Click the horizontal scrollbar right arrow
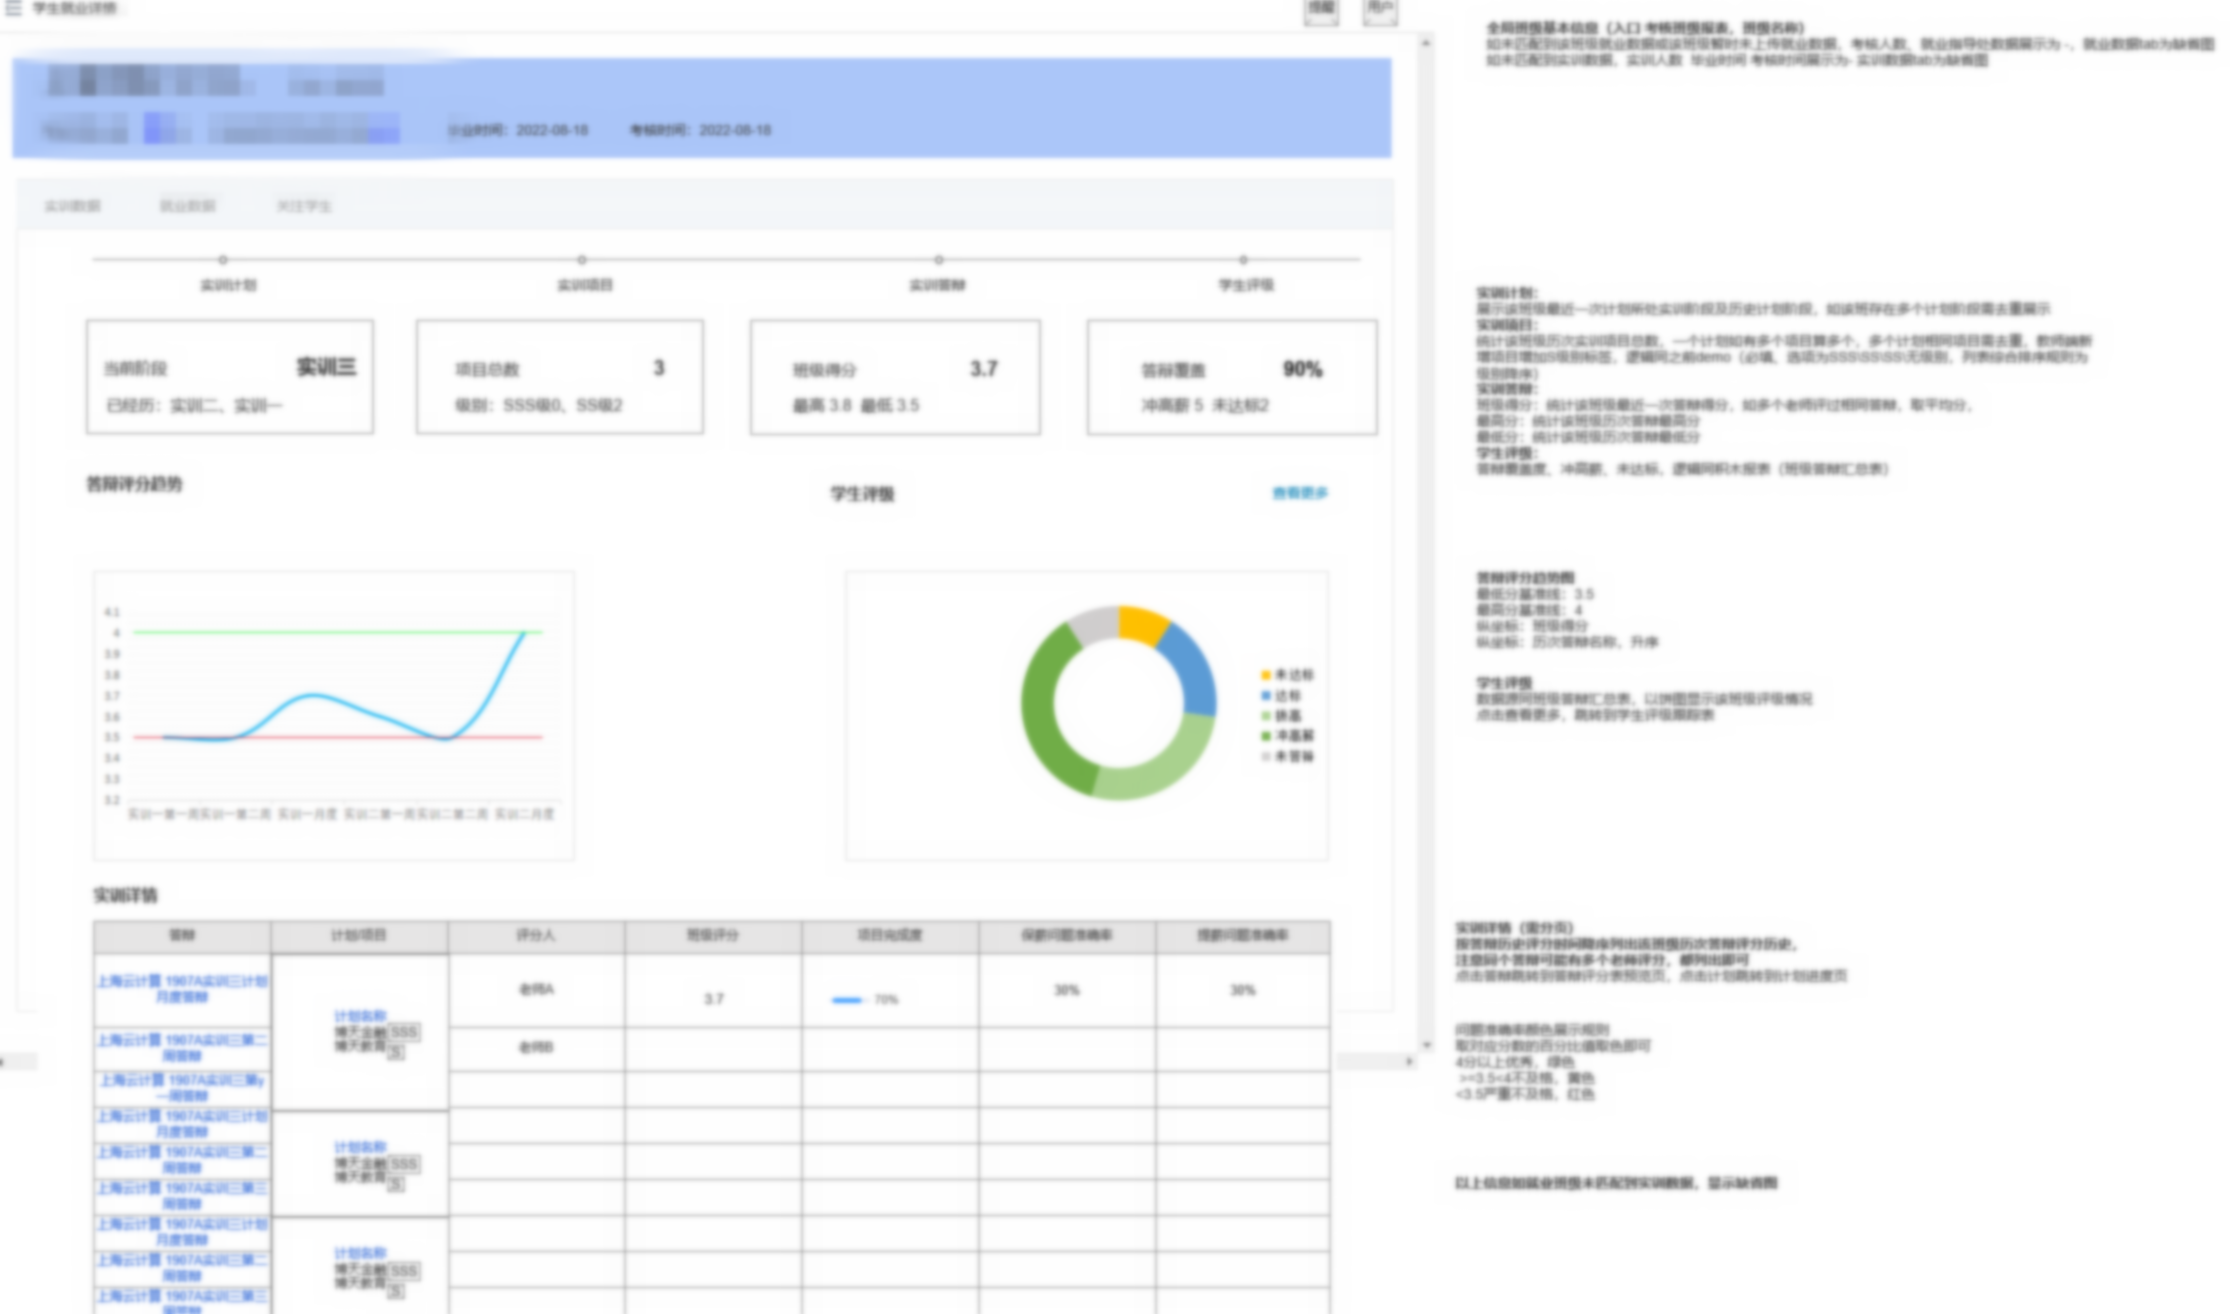 (1409, 1061)
